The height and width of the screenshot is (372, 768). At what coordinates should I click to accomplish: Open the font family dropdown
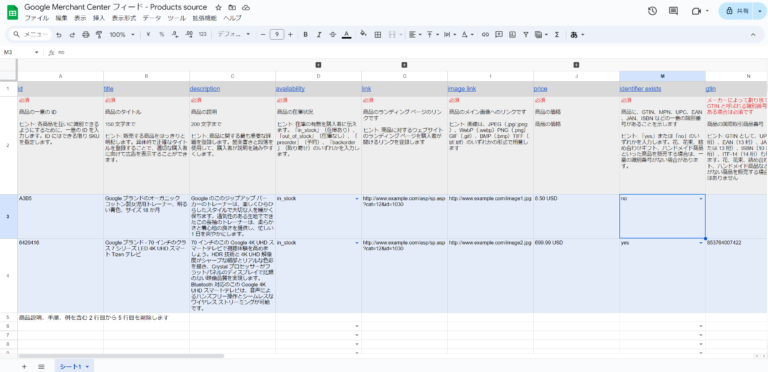234,35
